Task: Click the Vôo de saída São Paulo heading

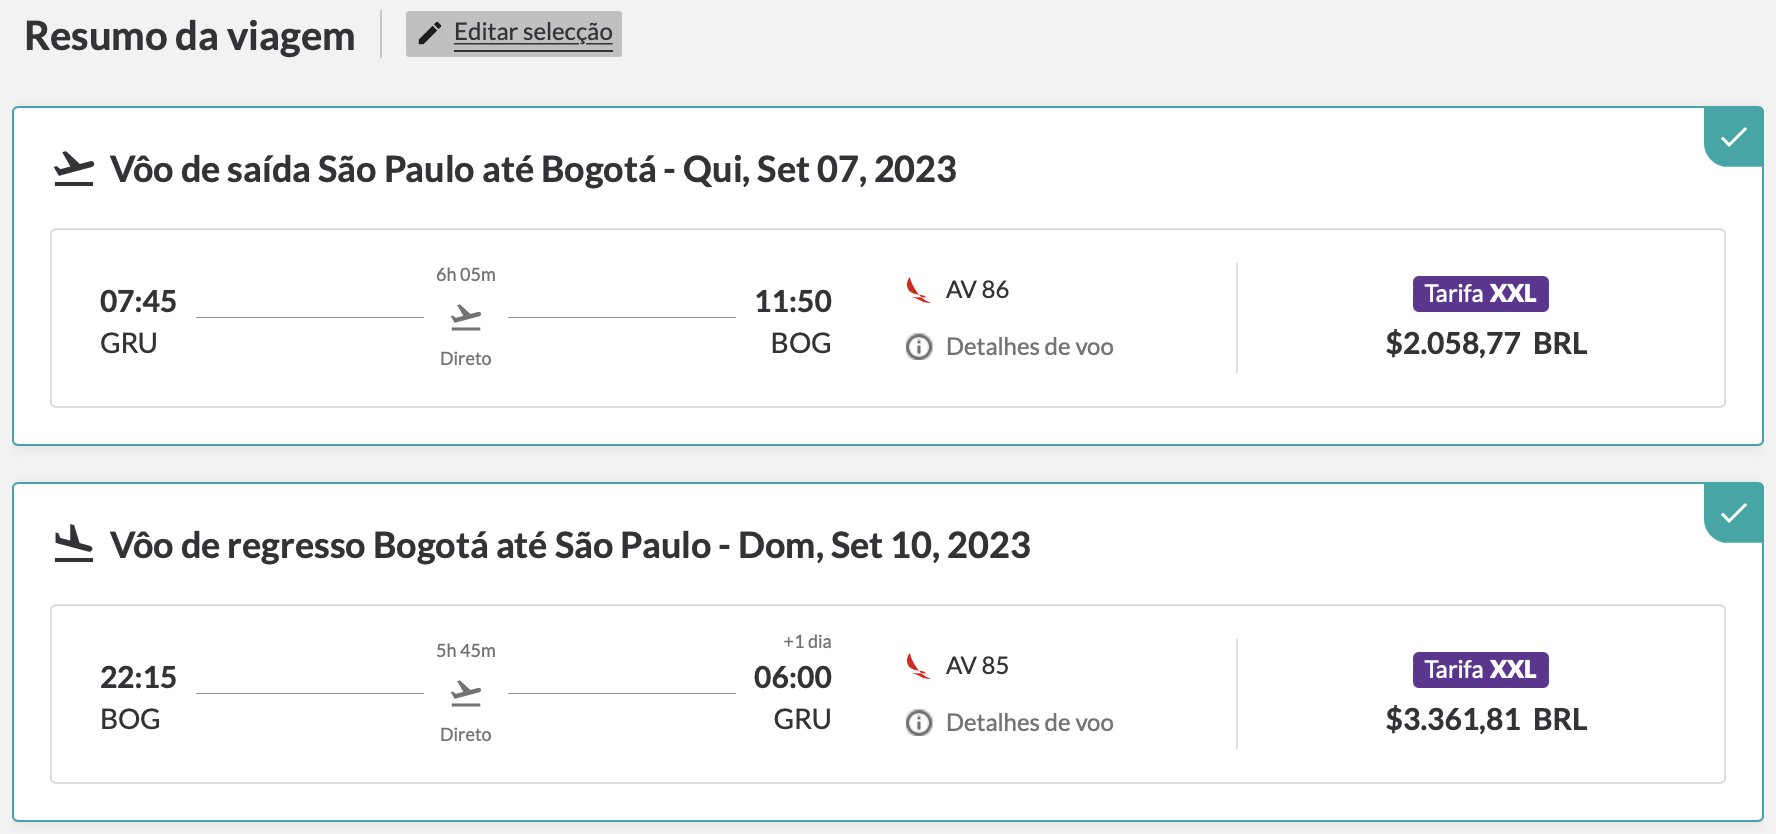Action: click(533, 170)
